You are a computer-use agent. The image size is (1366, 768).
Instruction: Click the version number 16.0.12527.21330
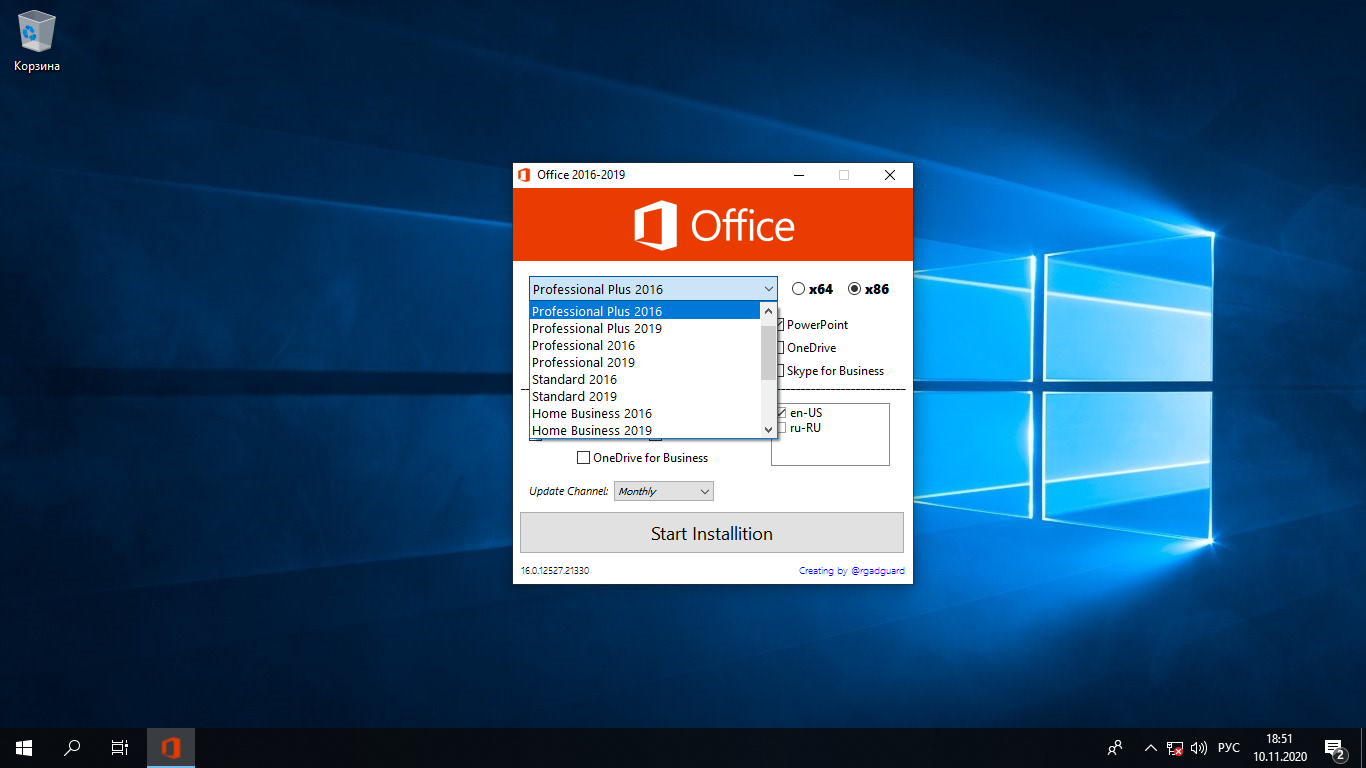pos(555,571)
